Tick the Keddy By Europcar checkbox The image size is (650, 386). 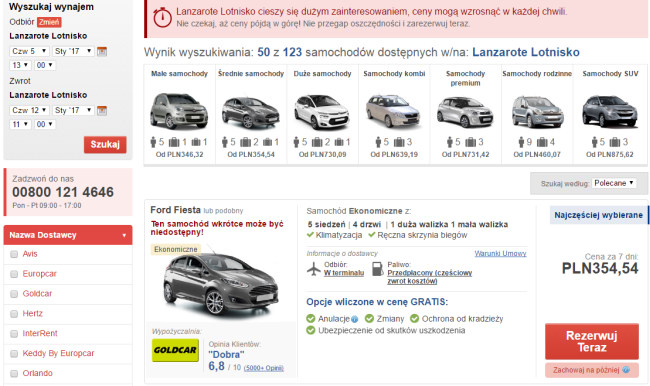coord(14,354)
